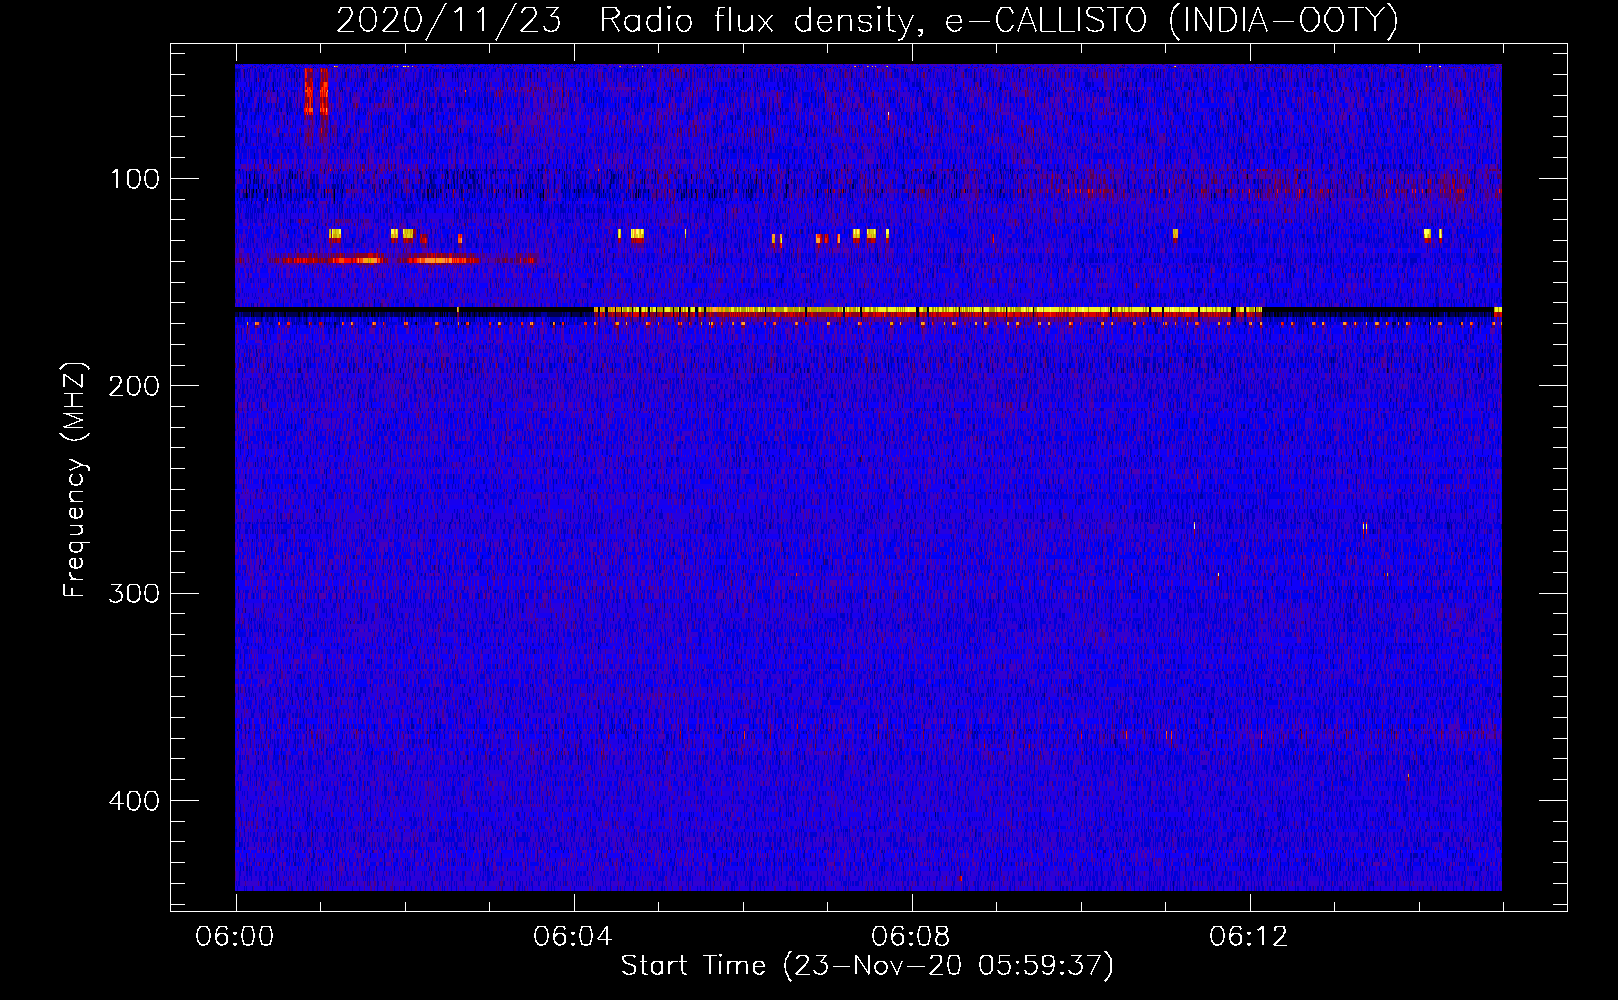Click the 300 frequency tick label
1618x1000 pixels.
click(x=134, y=593)
